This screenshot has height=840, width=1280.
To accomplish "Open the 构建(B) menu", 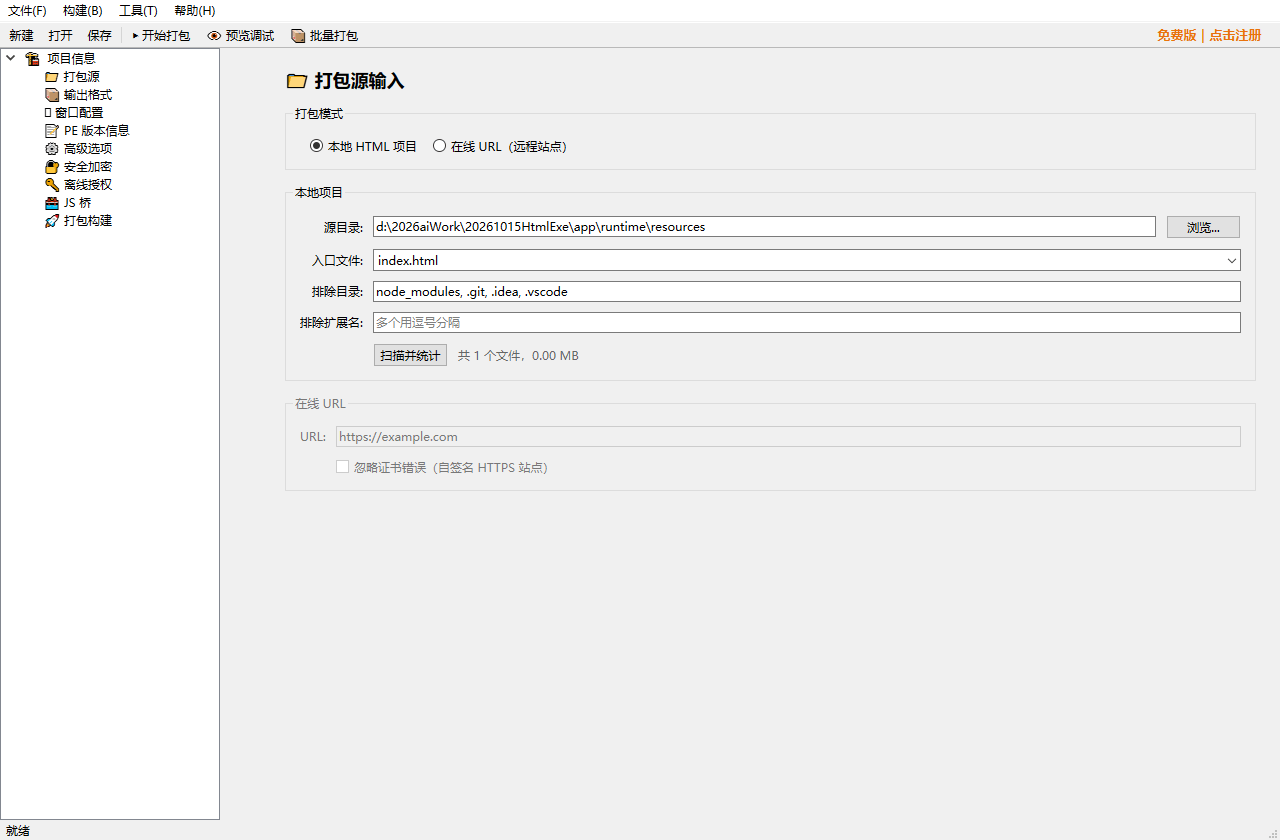I will tap(82, 11).
